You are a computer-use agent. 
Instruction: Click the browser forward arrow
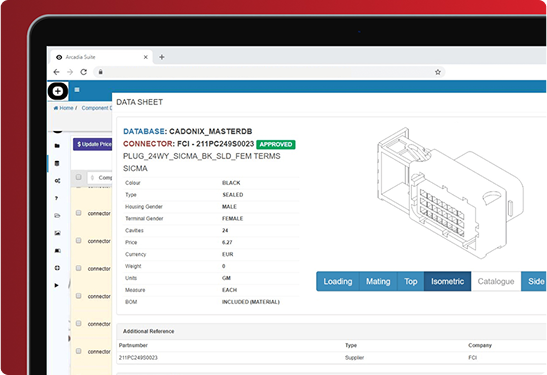pos(70,72)
